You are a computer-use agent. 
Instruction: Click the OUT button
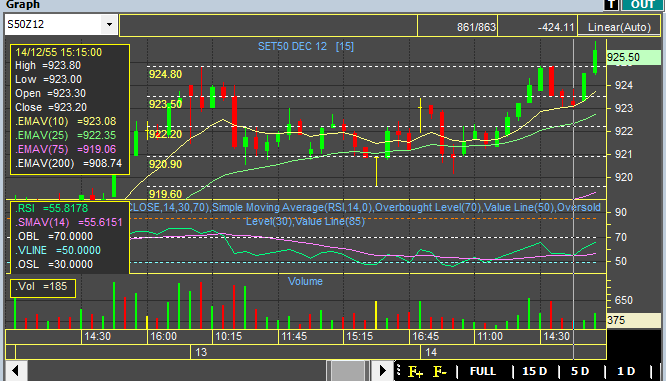click(642, 5)
